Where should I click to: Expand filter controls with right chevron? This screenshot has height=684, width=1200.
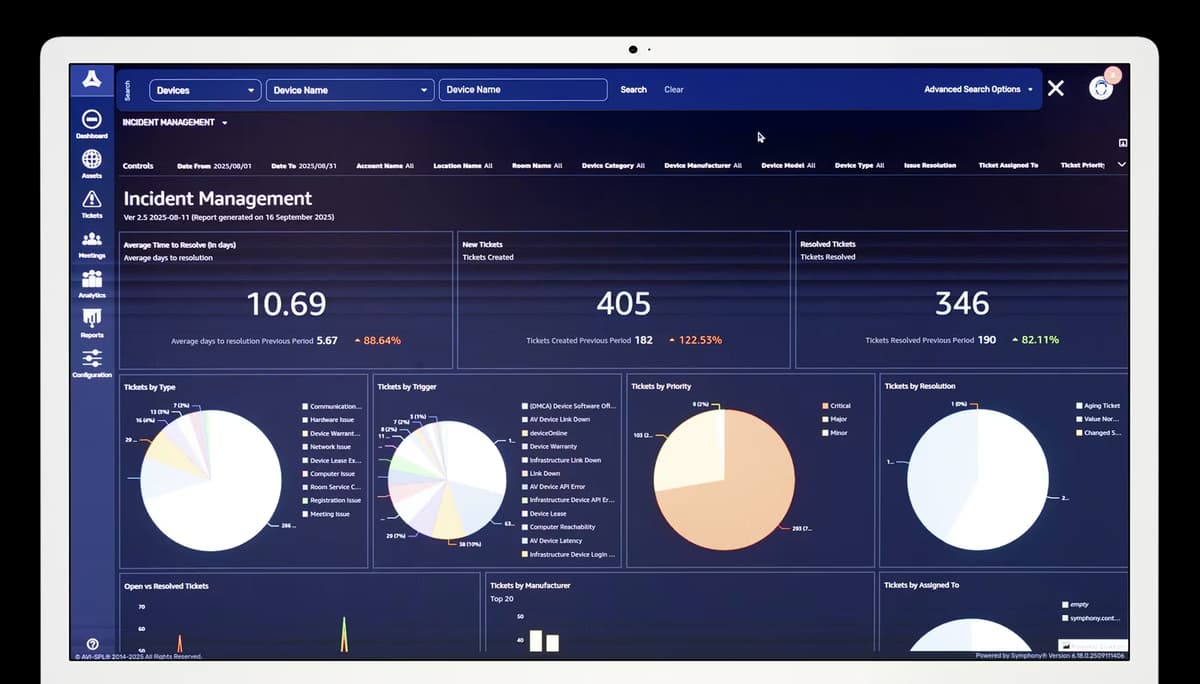tap(1121, 165)
